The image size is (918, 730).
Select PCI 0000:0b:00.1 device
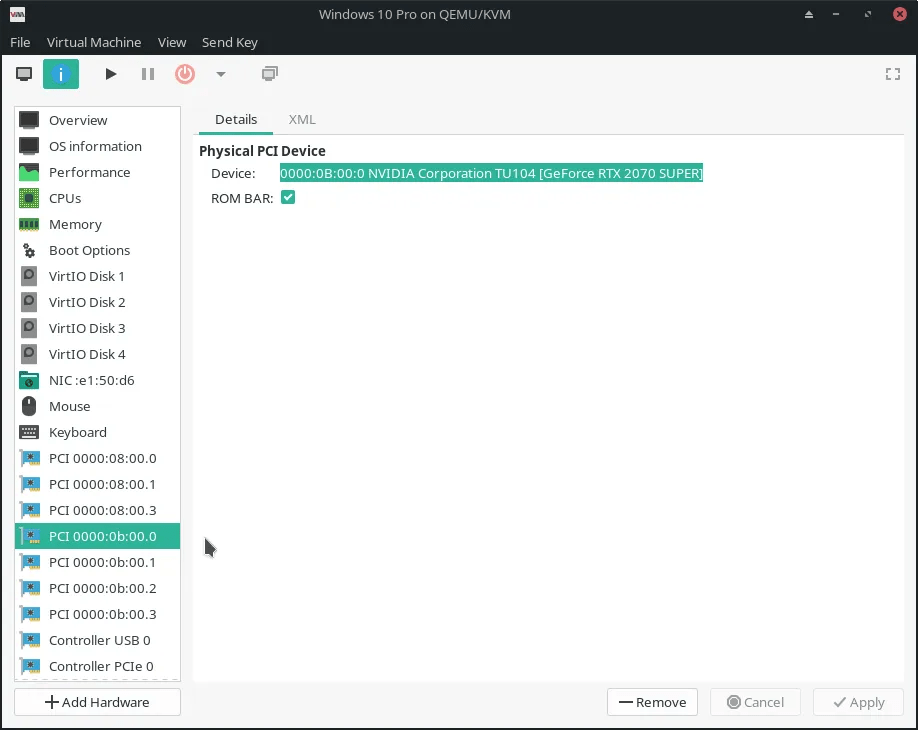pos(97,563)
